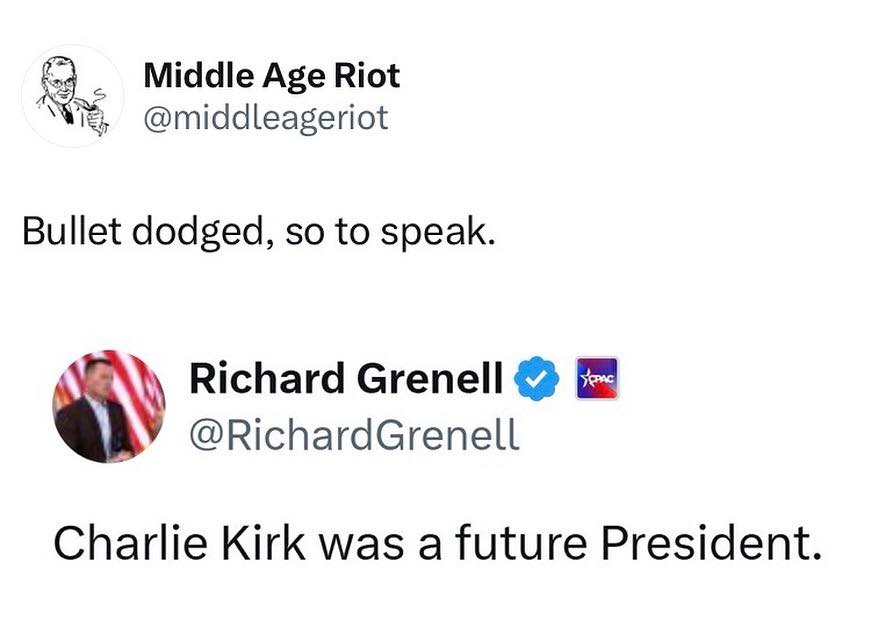Select the Richard Grenell display name
Screen dimensions: 871x640
[x=346, y=380]
